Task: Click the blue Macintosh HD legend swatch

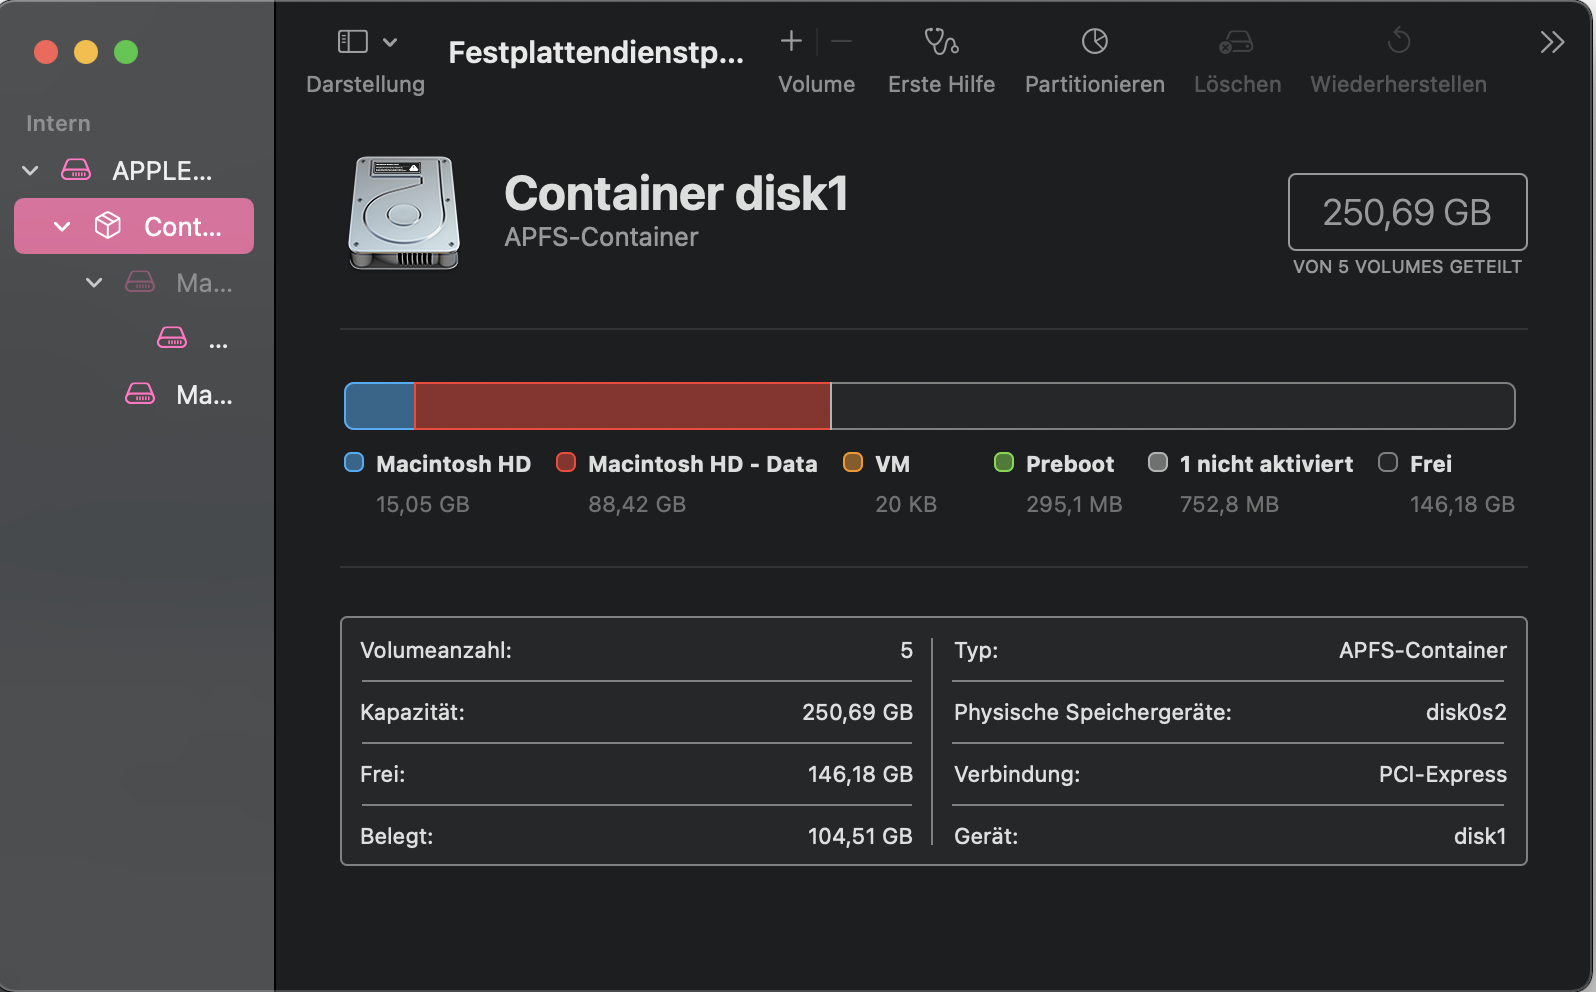Action: [x=354, y=463]
